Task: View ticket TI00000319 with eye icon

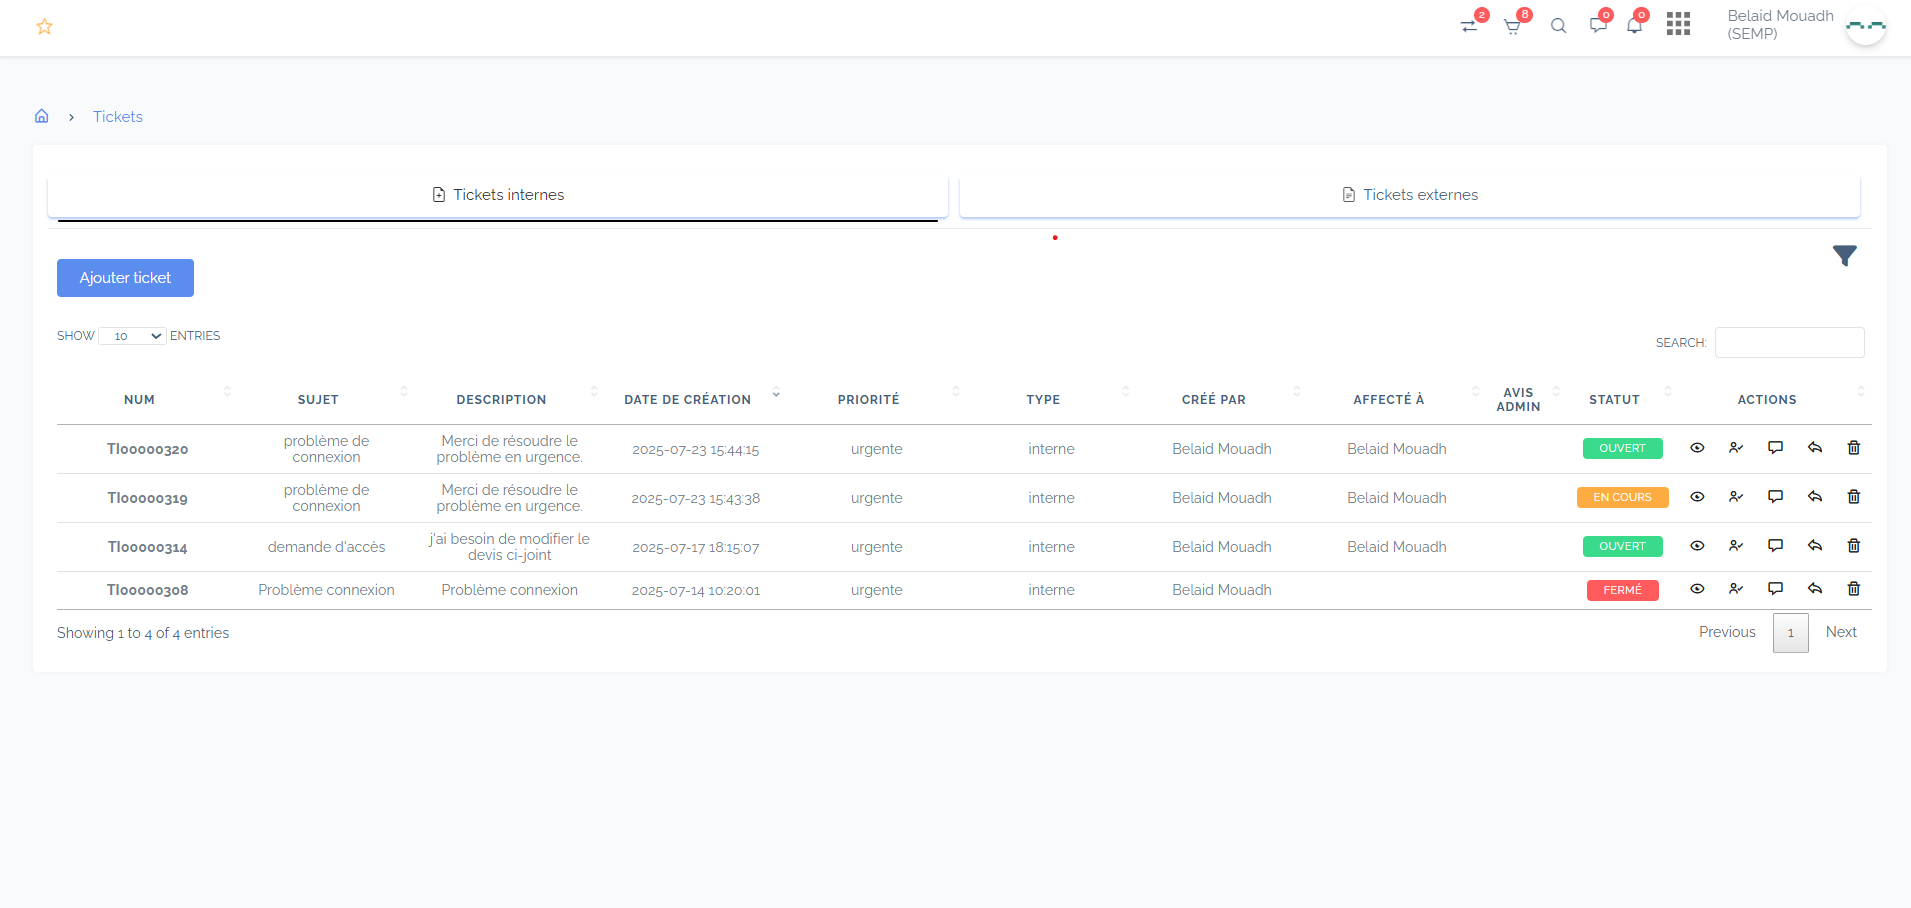Action: point(1697,497)
